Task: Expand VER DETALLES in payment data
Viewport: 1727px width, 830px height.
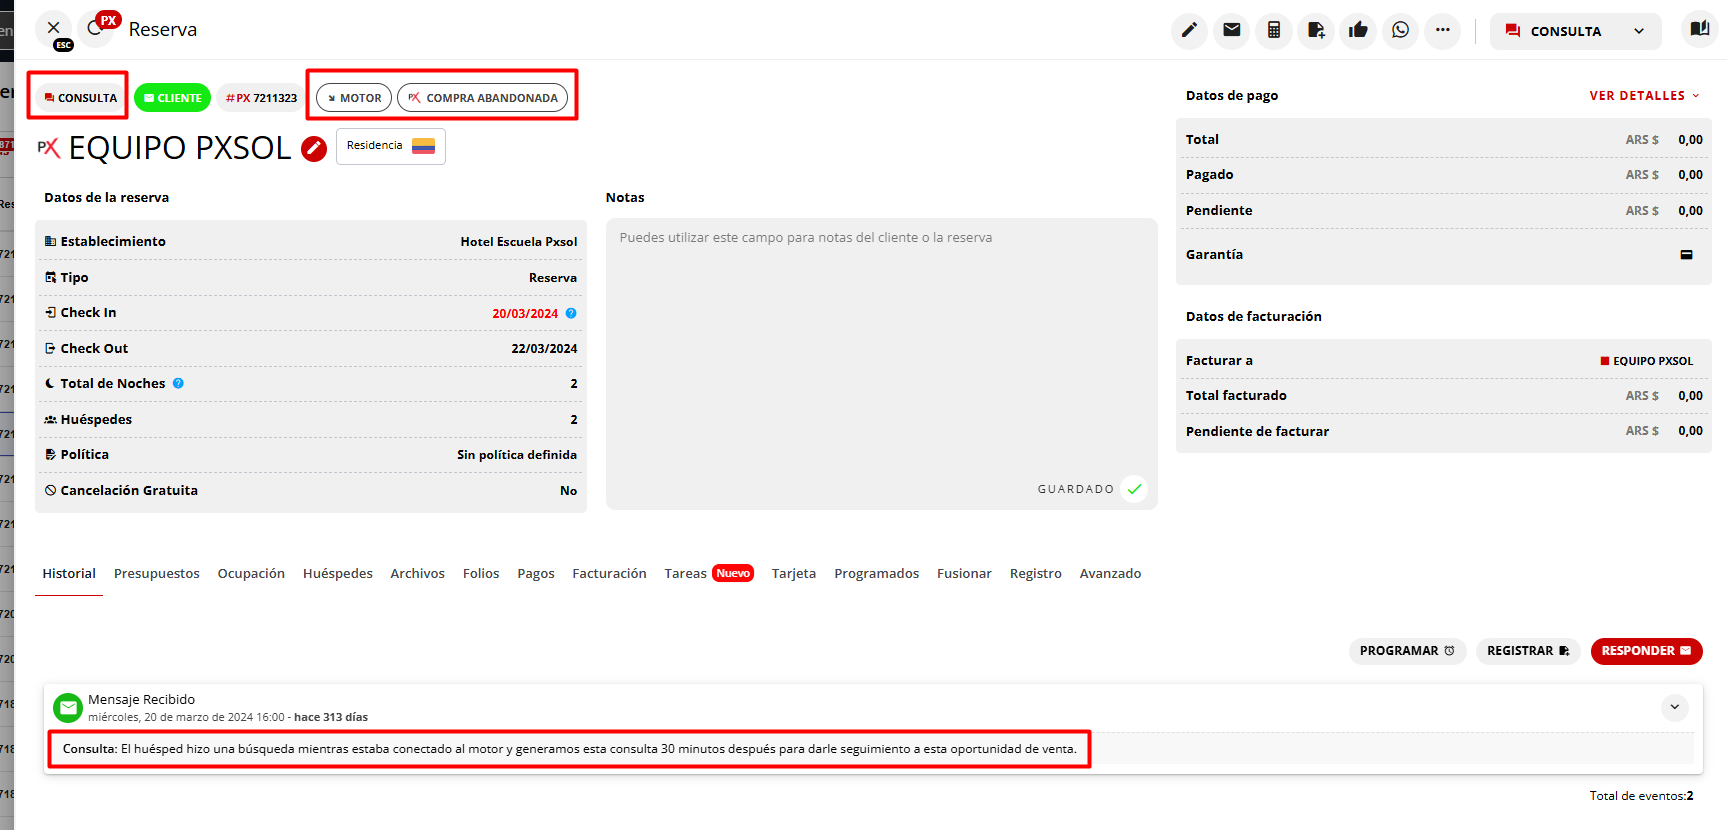Action: tap(1644, 96)
